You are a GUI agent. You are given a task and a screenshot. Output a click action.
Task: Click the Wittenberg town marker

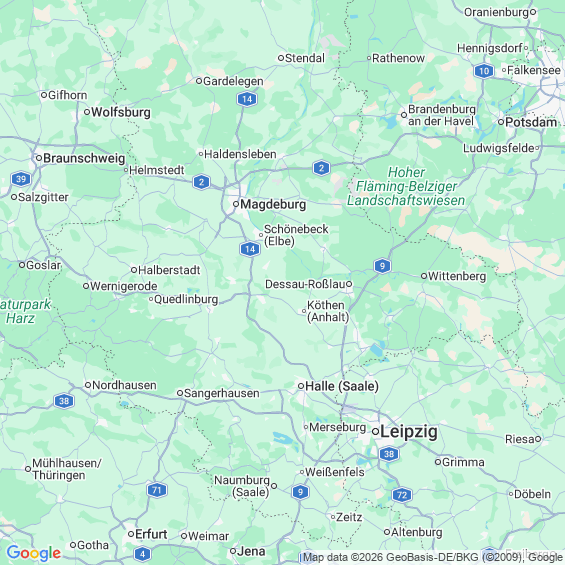click(424, 276)
